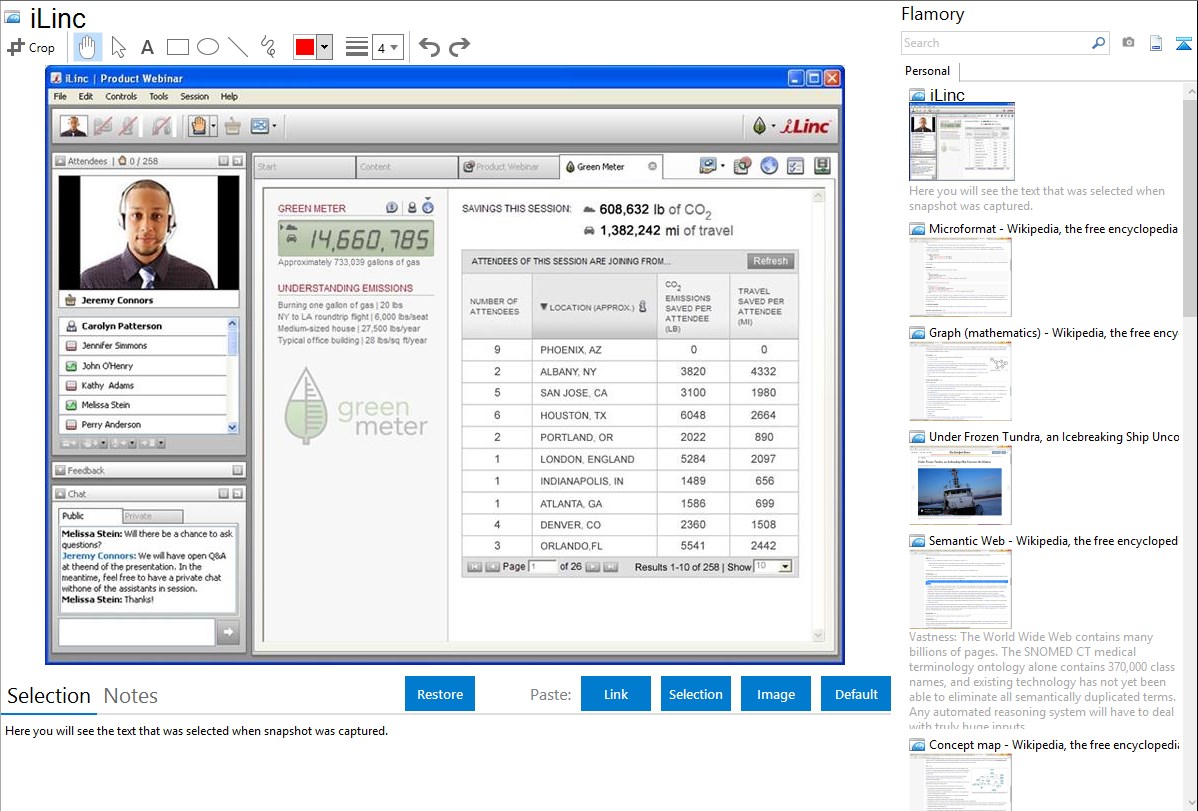Select attendee Melissa Stein in the list
Viewport: 1198px width, 811px height.
point(143,405)
